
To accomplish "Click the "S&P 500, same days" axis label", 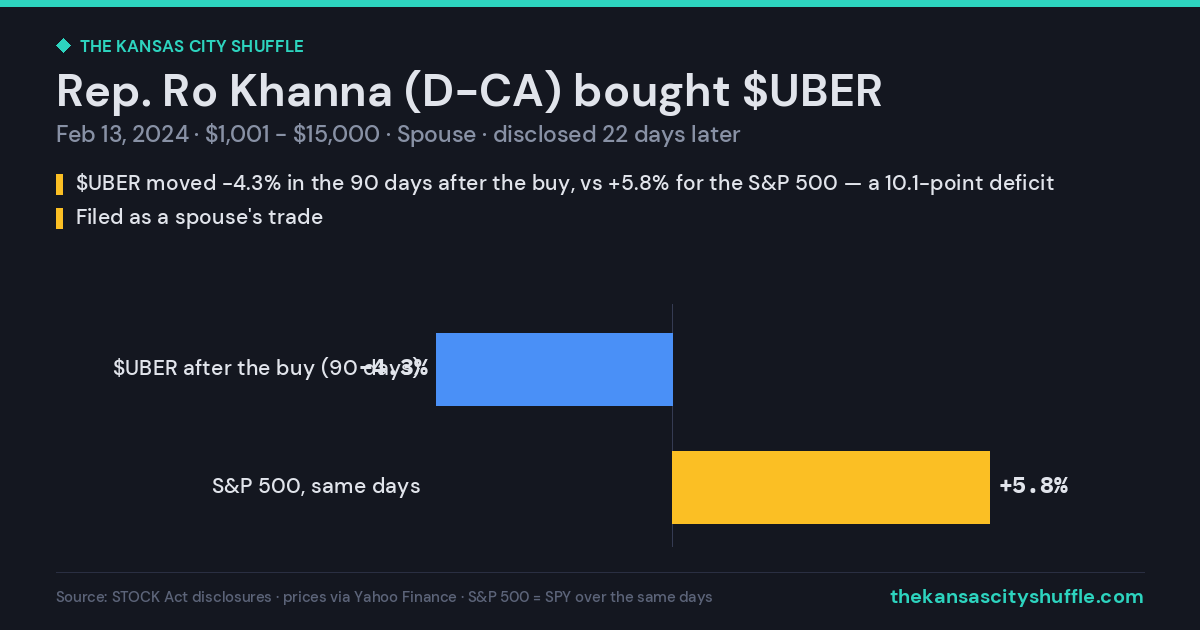I will (316, 487).
